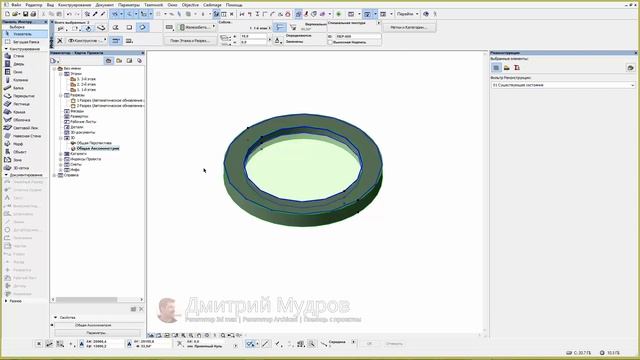Open the Renovation Filter dropdown

563,85
